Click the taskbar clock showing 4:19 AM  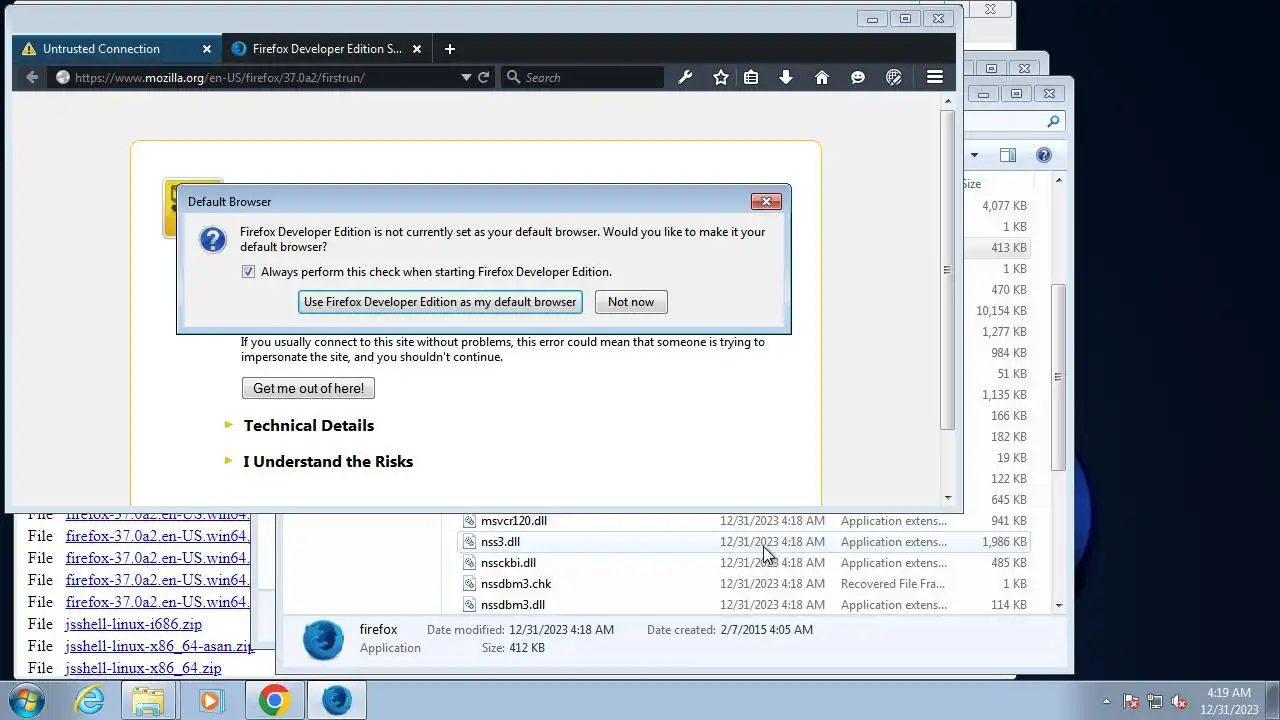click(x=1230, y=701)
